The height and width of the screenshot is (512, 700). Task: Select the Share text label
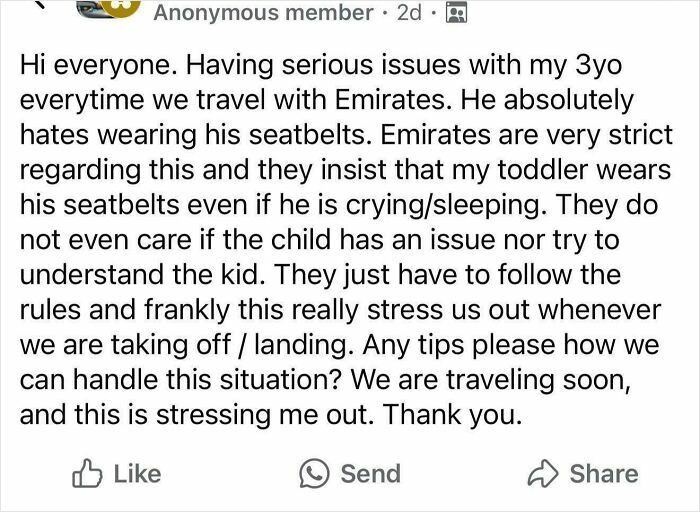pos(602,473)
